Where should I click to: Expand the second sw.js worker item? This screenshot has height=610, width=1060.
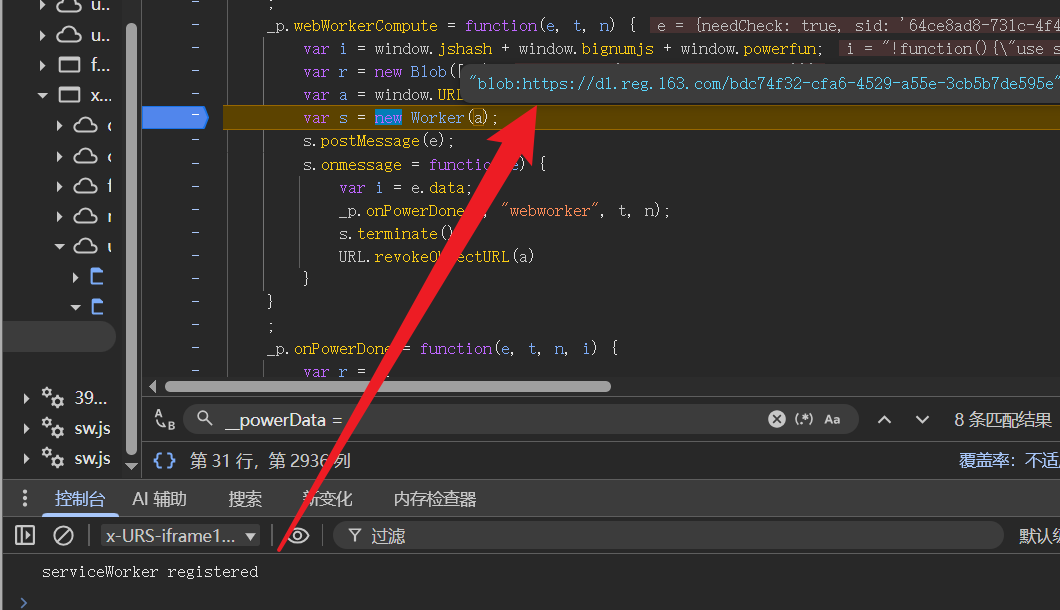coord(26,459)
